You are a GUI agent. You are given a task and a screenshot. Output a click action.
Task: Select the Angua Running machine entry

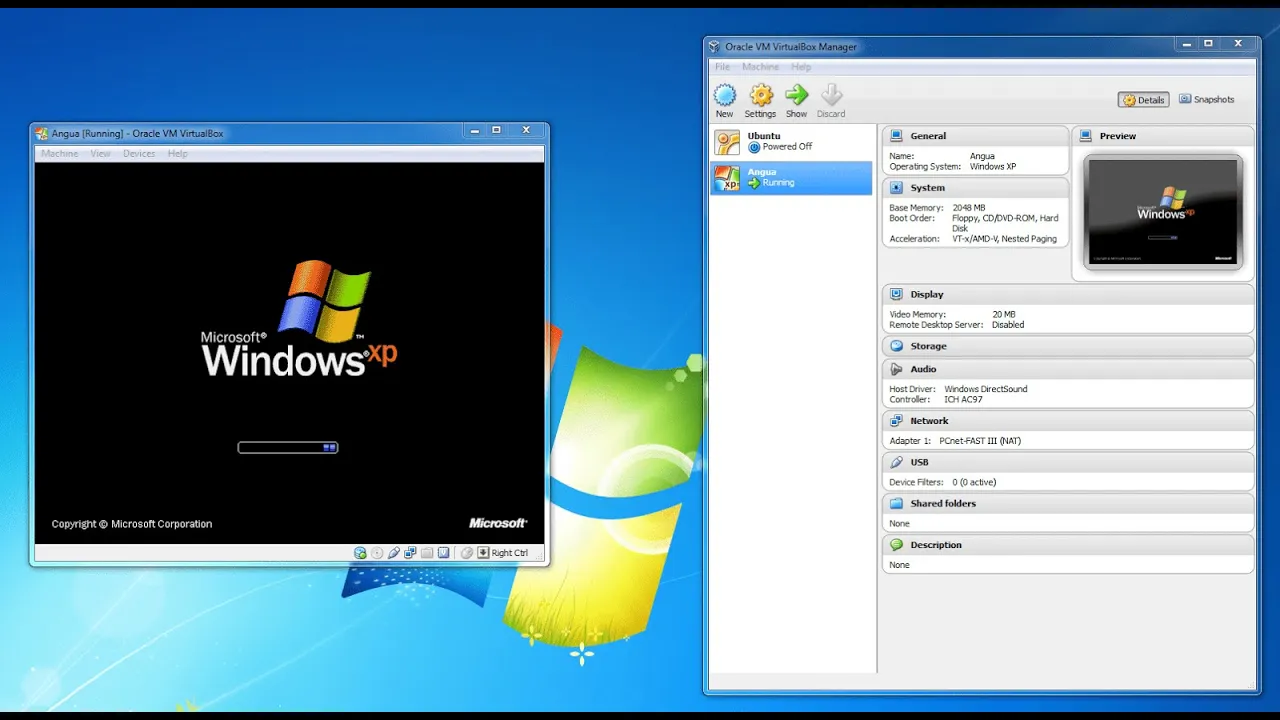[x=791, y=178]
